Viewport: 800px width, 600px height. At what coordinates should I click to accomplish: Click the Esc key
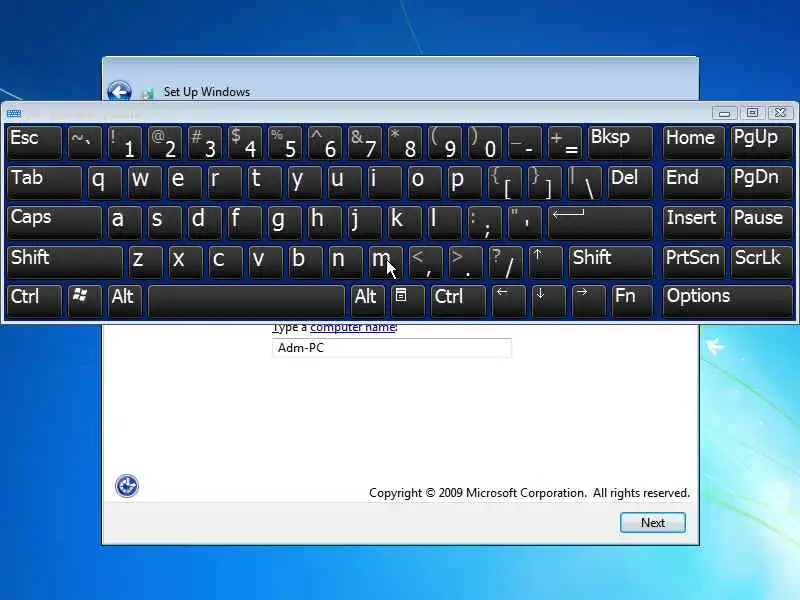pos(34,142)
